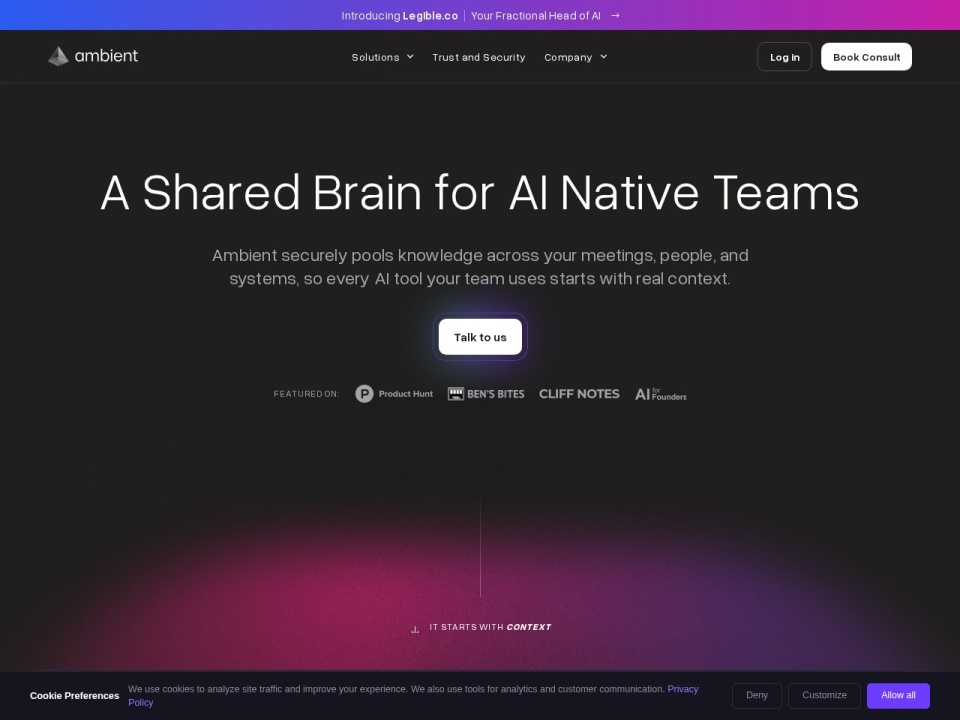The height and width of the screenshot is (720, 960).
Task: Open the Privacy Policy link
Action: pyautogui.click(x=683, y=689)
